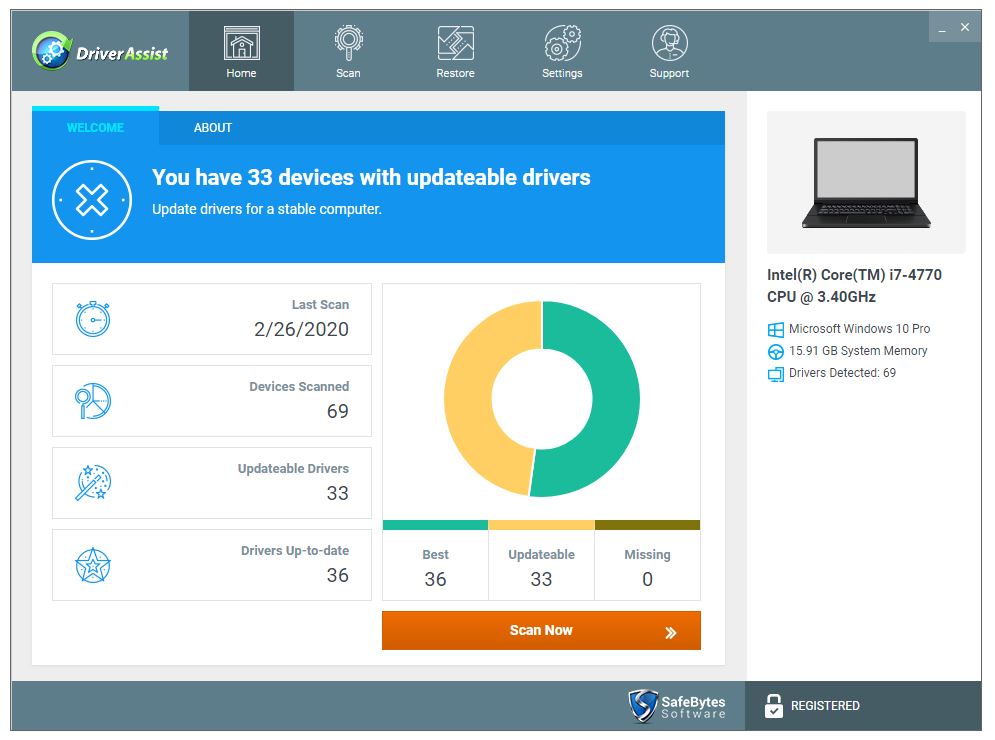Click the Last Scan stopwatch icon
Image resolution: width=995 pixels, height=740 pixels.
[93, 319]
